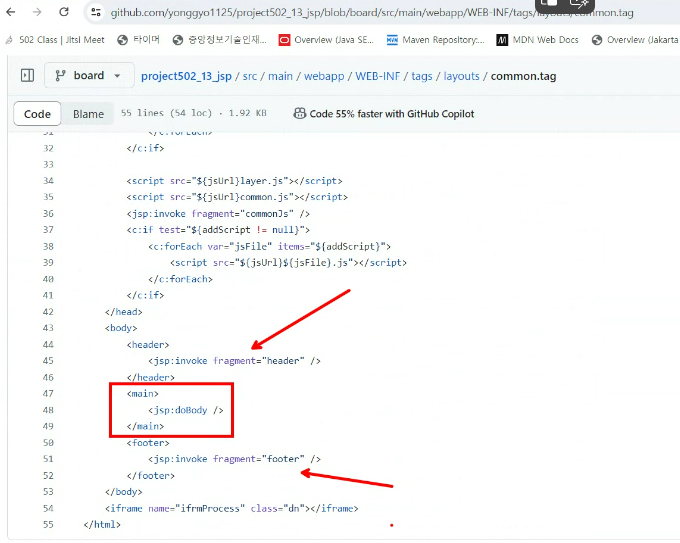
Task: Click the git branch icon beside board
Action: (x=60, y=76)
